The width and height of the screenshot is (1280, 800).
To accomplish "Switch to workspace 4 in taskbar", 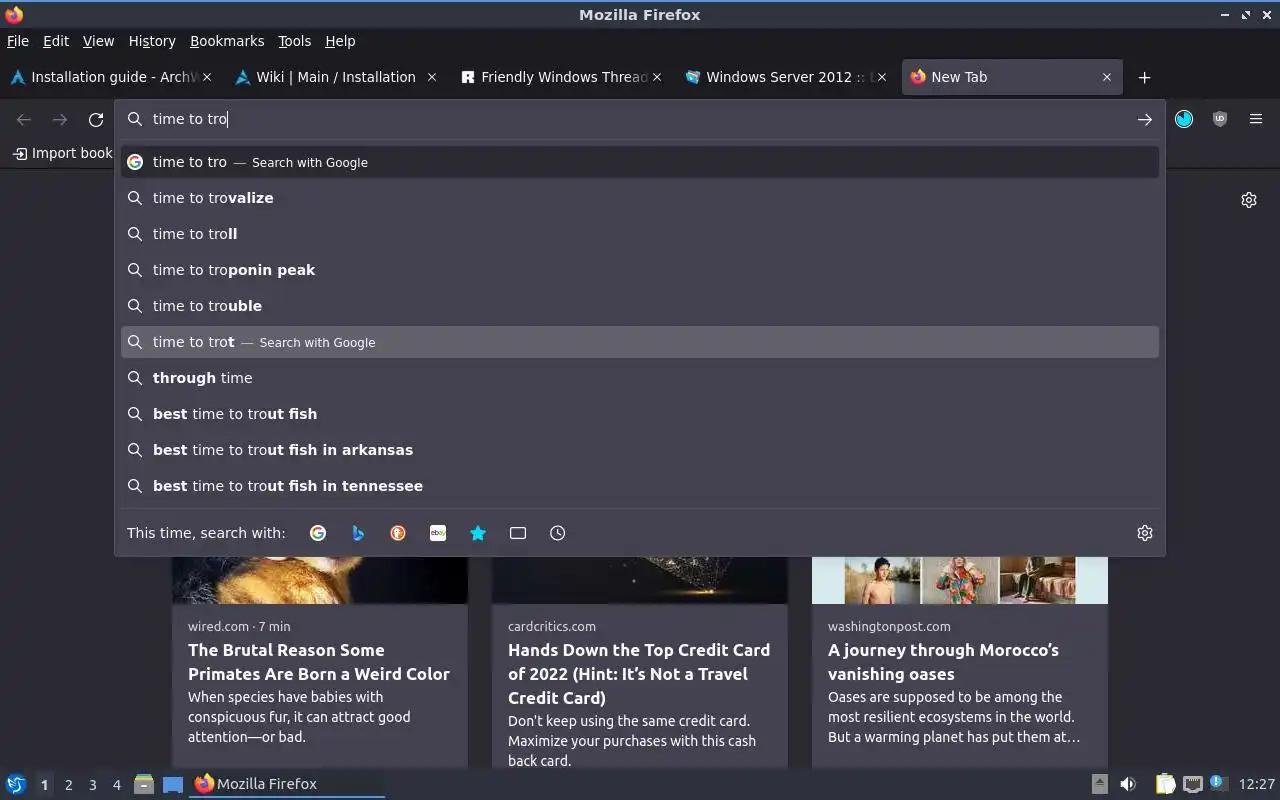I will coord(116,785).
